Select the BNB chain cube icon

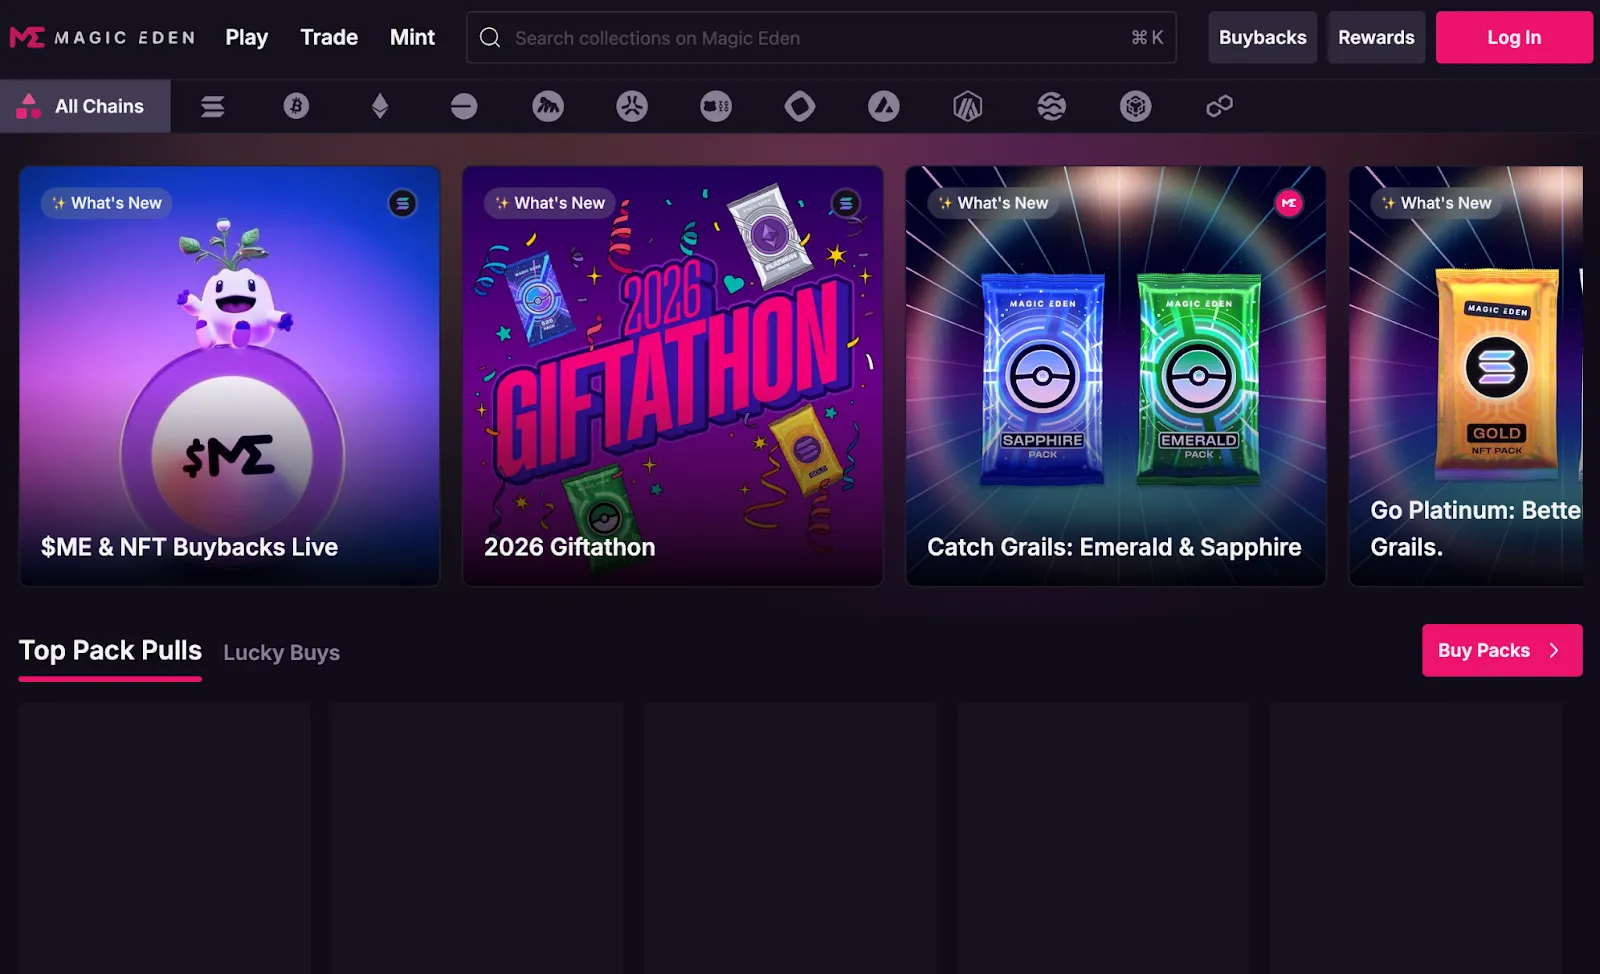click(1136, 106)
